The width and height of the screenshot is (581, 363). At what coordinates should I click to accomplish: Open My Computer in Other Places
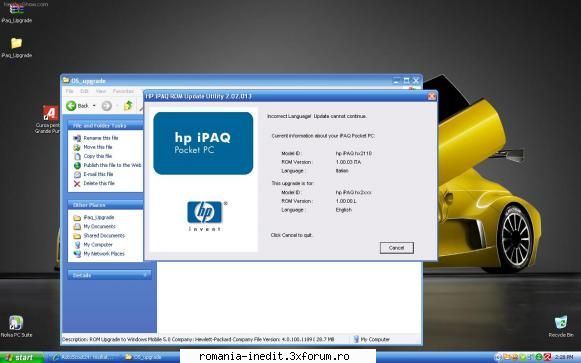[98, 245]
